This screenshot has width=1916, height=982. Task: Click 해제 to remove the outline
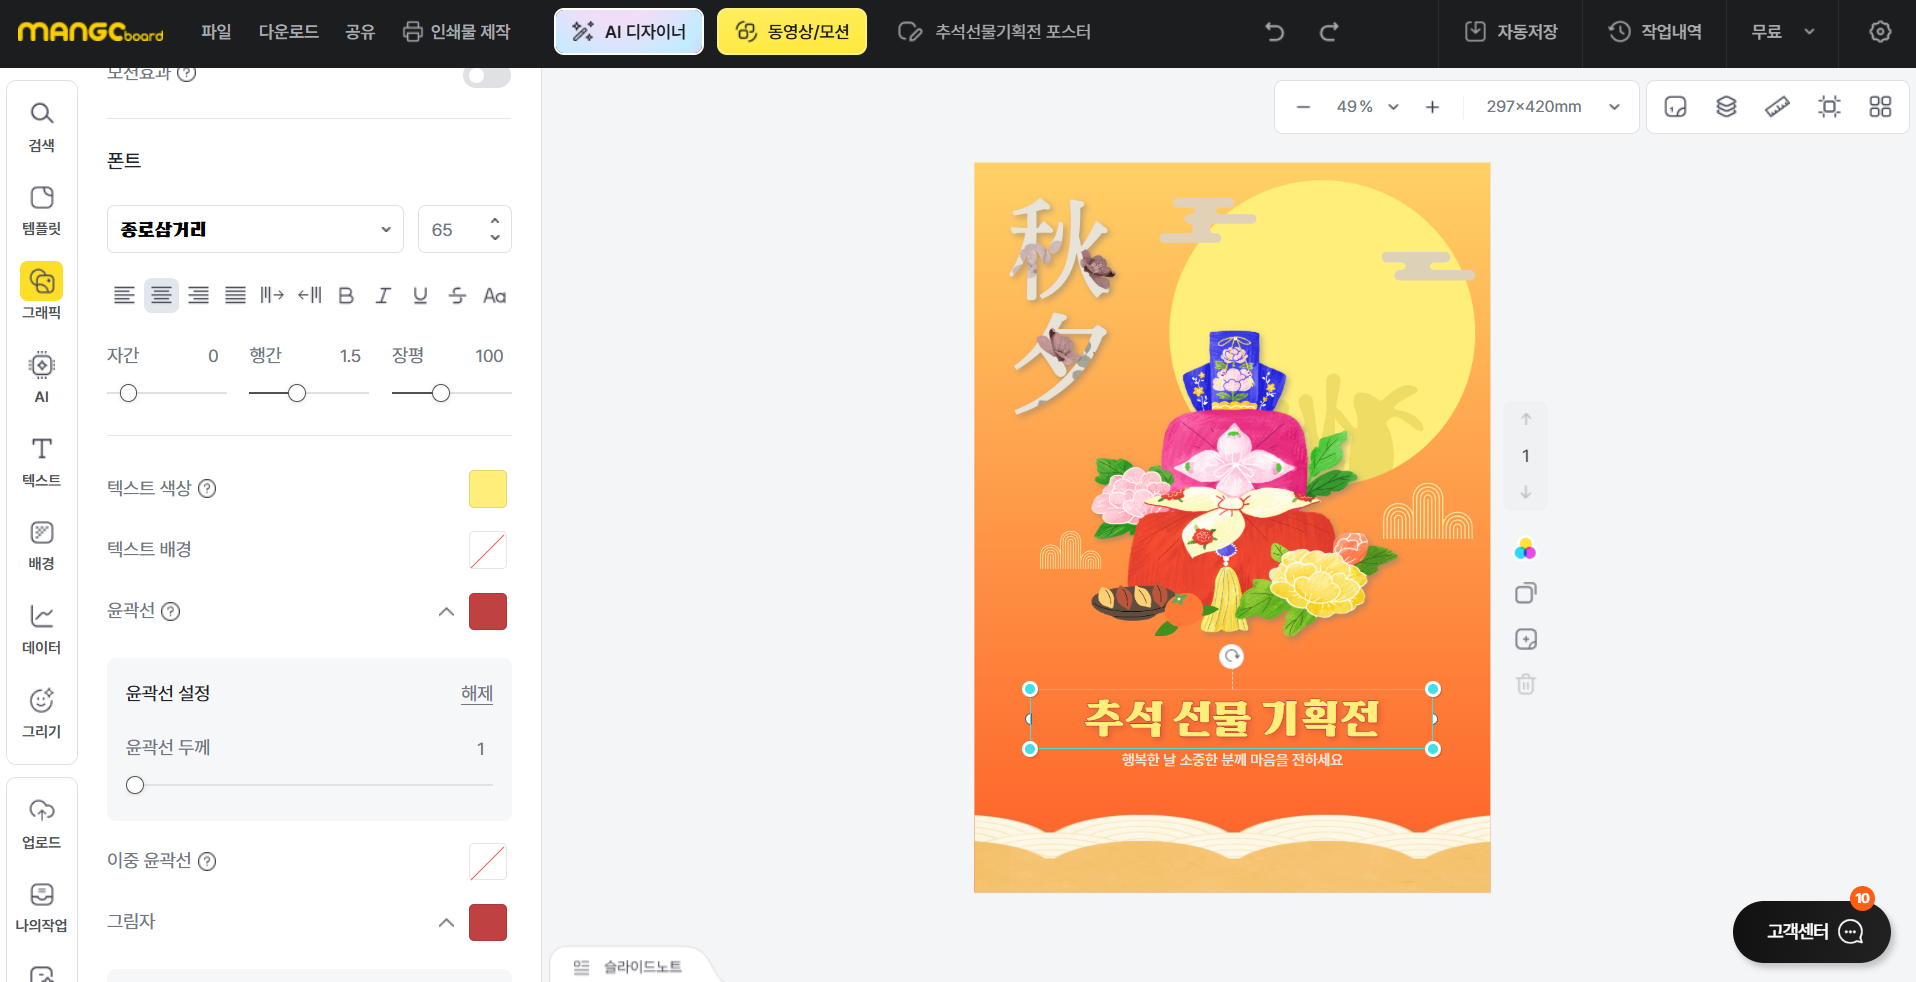tap(476, 693)
